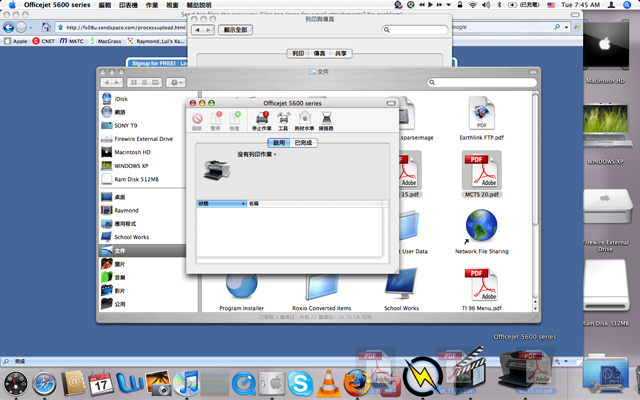Open the MATC bookmark
Viewport: 640px width, 400px height.
point(71,41)
